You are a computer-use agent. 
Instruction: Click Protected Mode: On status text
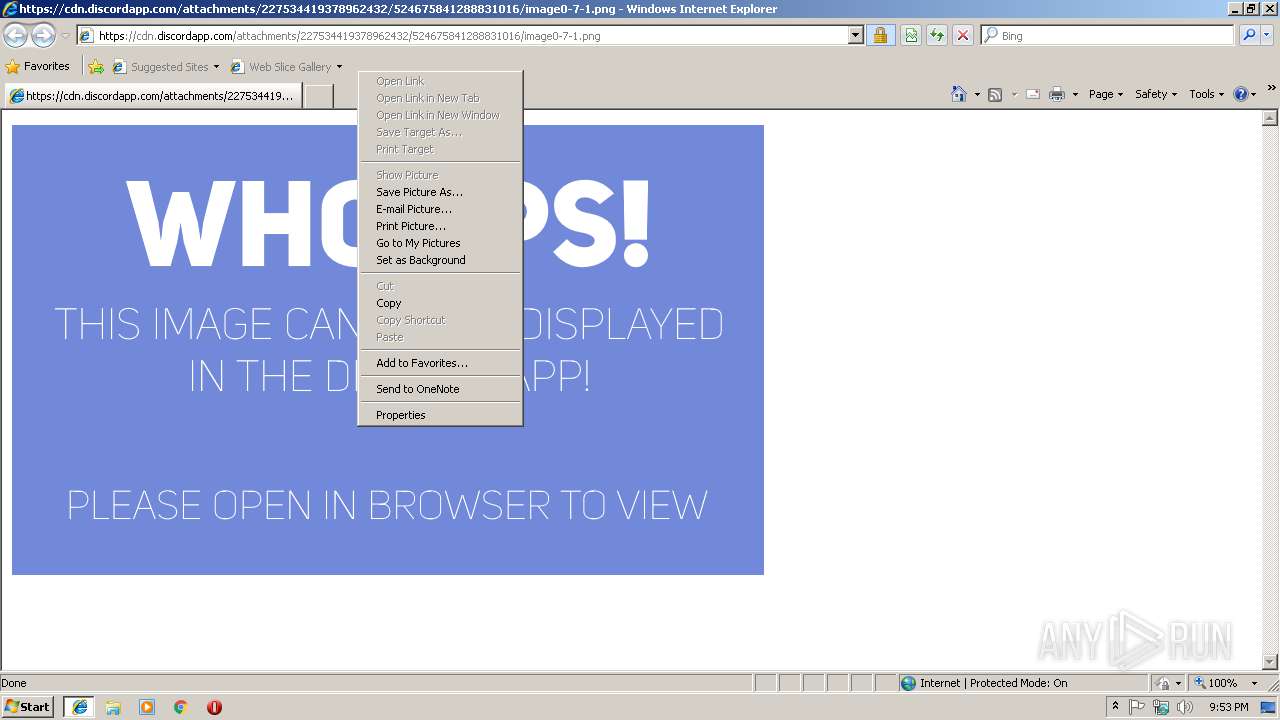coord(1018,683)
